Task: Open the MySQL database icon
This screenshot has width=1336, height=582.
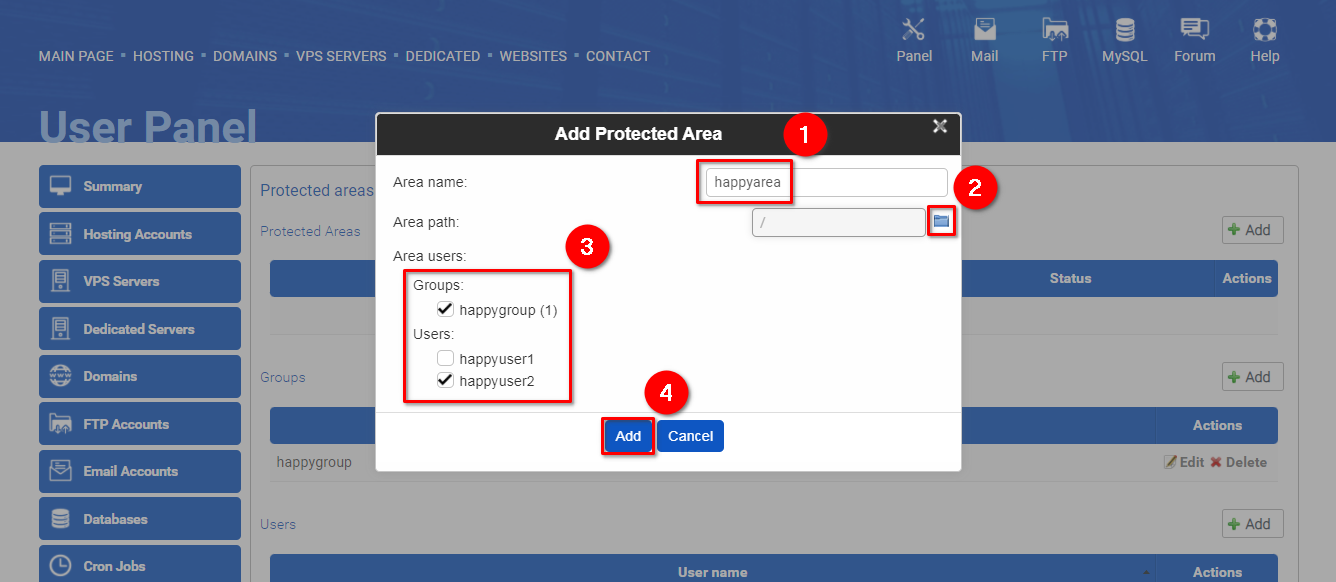Action: [x=1125, y=29]
